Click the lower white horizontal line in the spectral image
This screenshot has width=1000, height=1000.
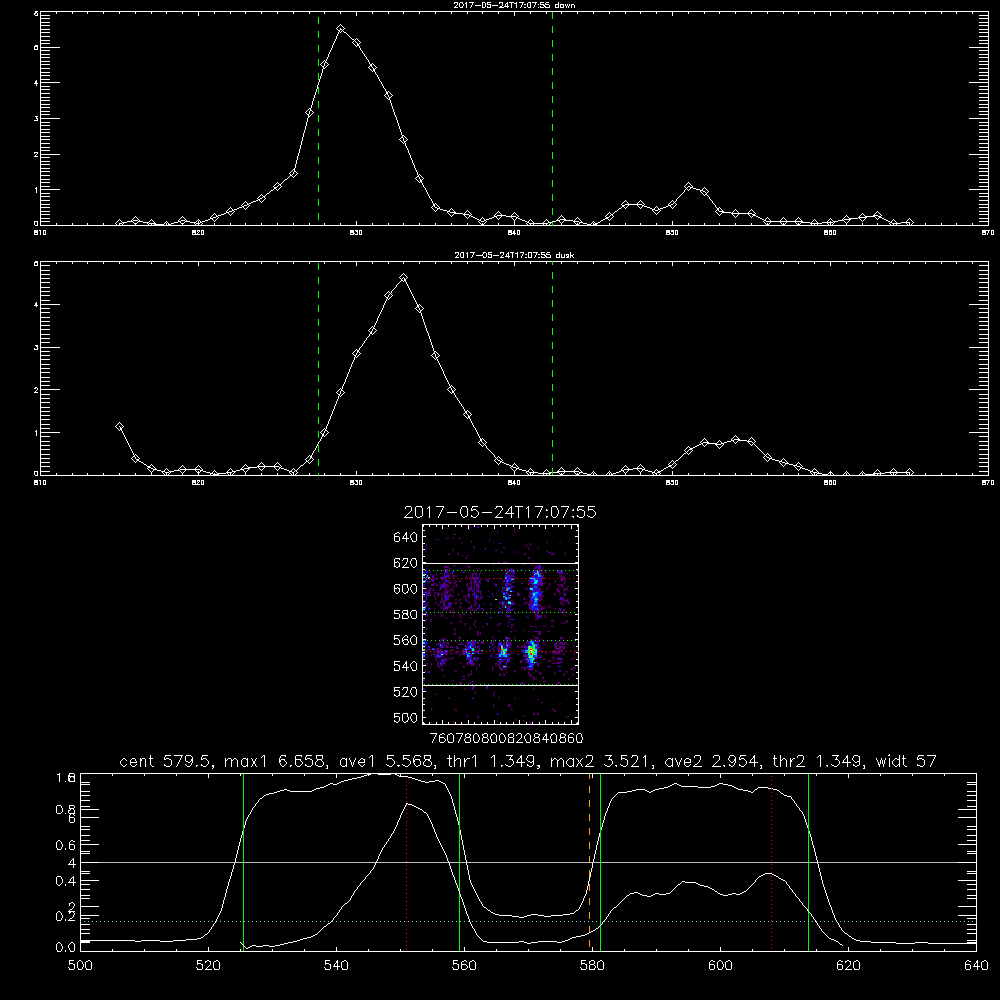500,685
